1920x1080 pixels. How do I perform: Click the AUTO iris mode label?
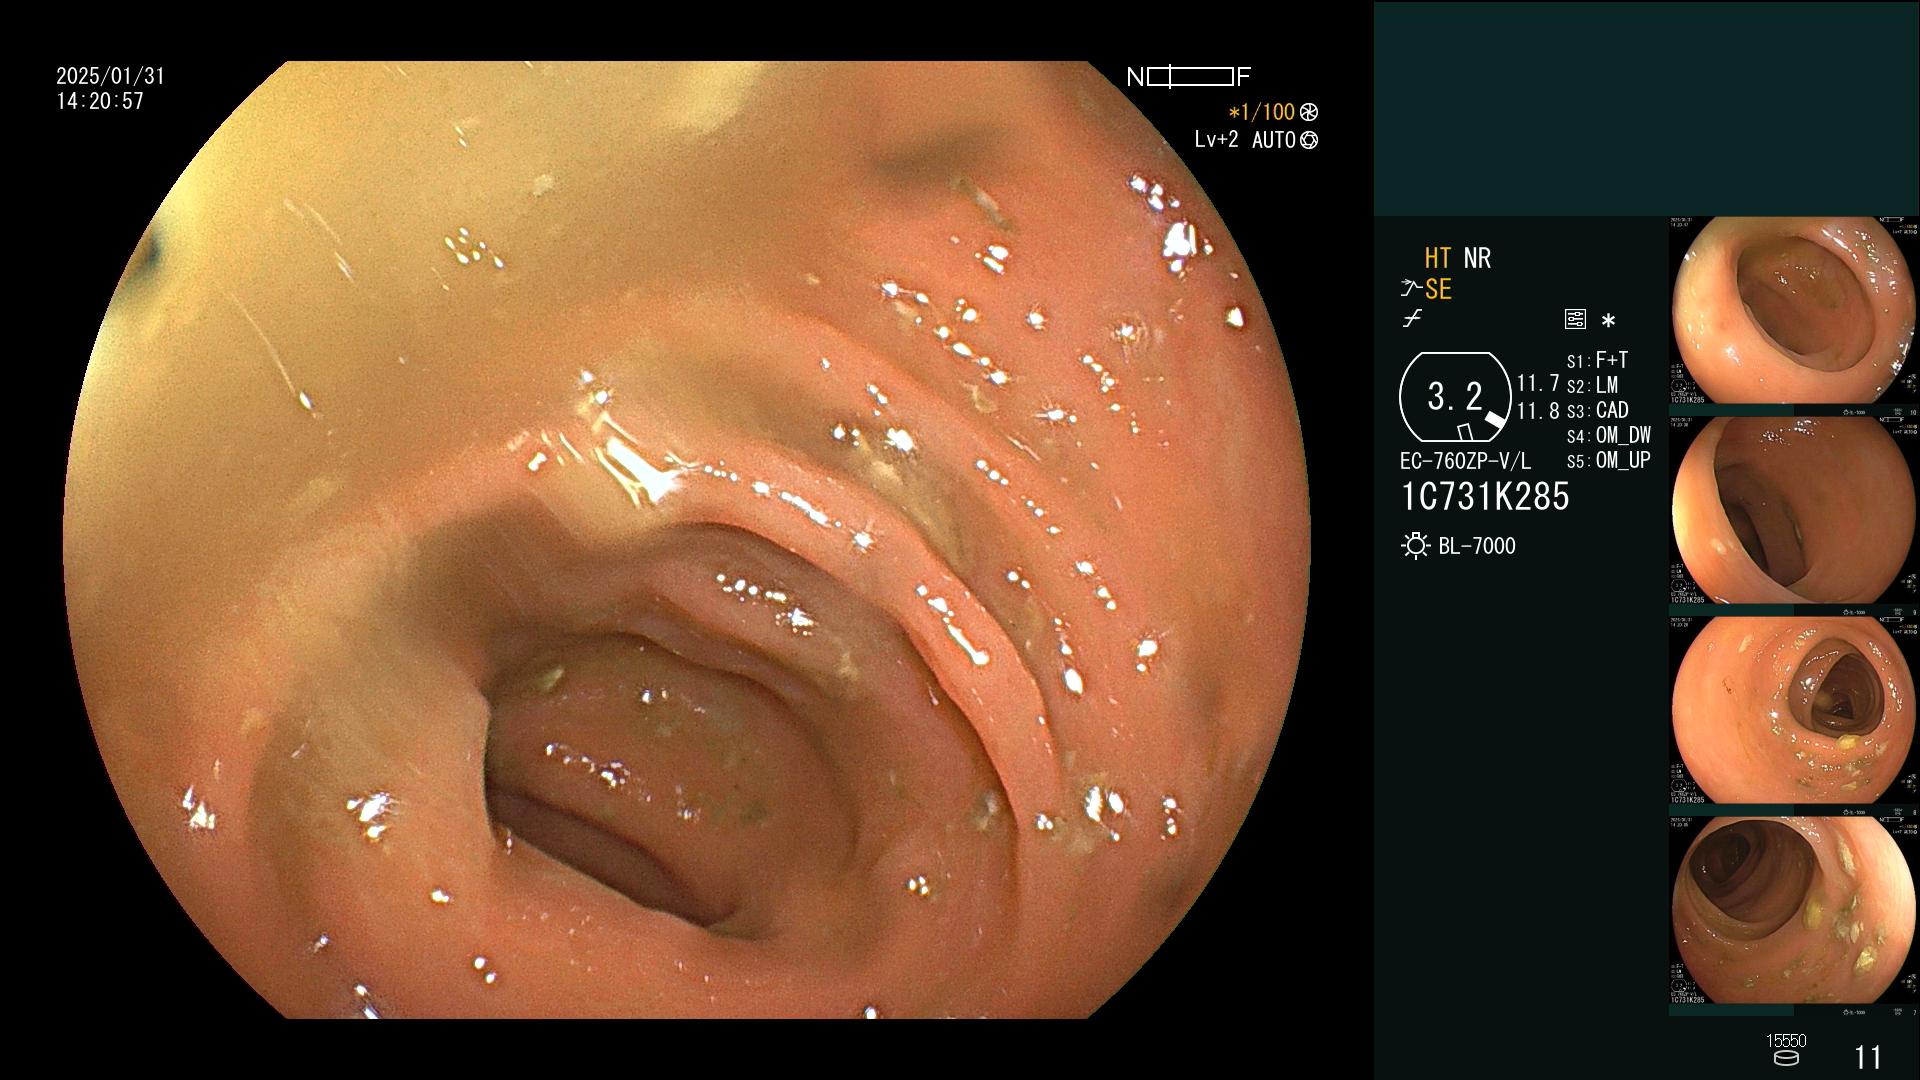pos(1274,141)
